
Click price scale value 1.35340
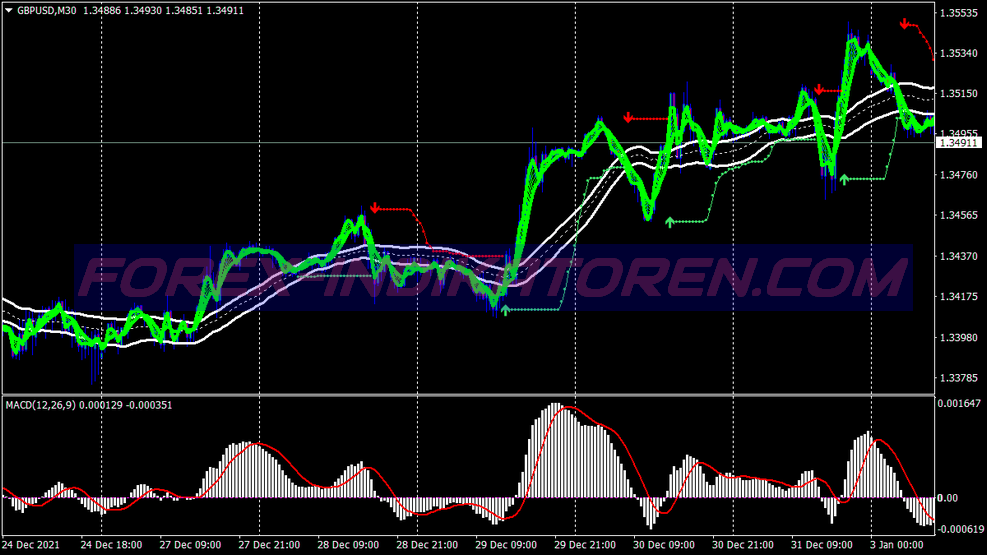click(x=959, y=53)
